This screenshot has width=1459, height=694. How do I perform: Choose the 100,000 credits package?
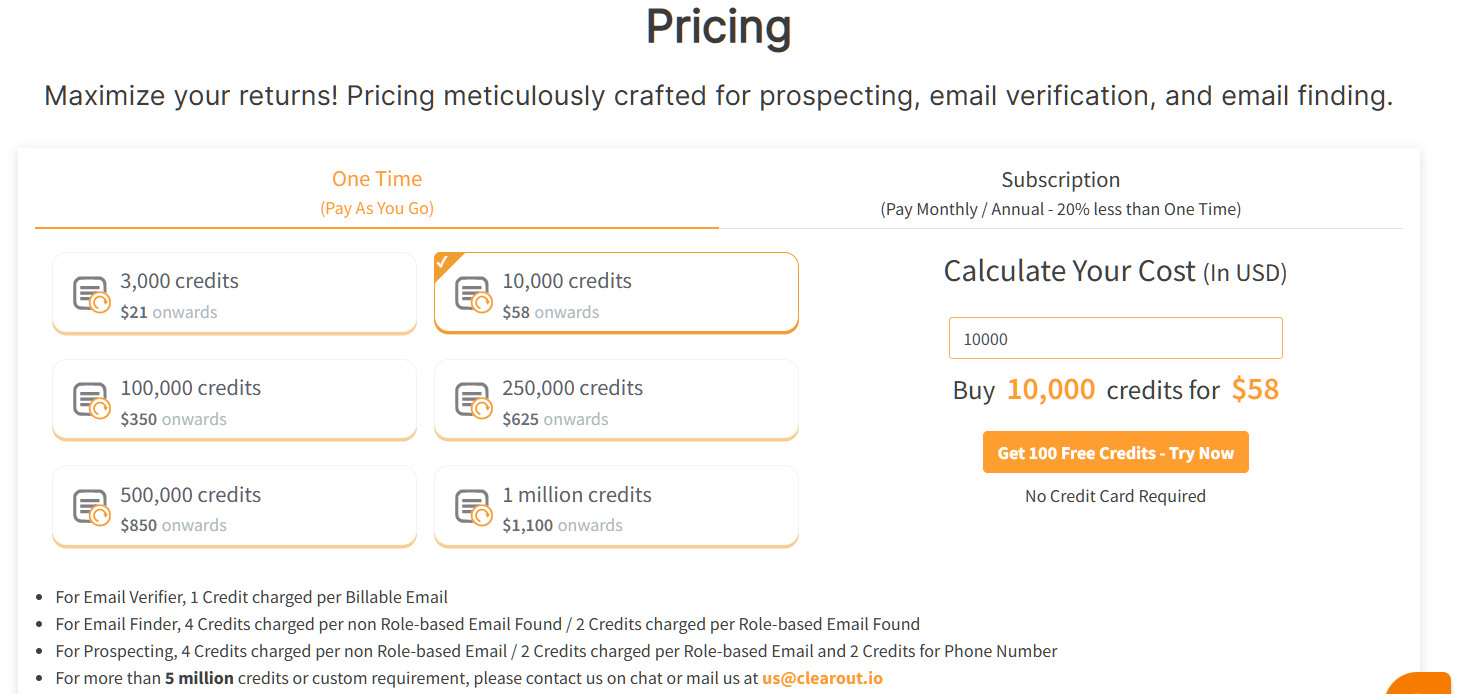[x=234, y=400]
